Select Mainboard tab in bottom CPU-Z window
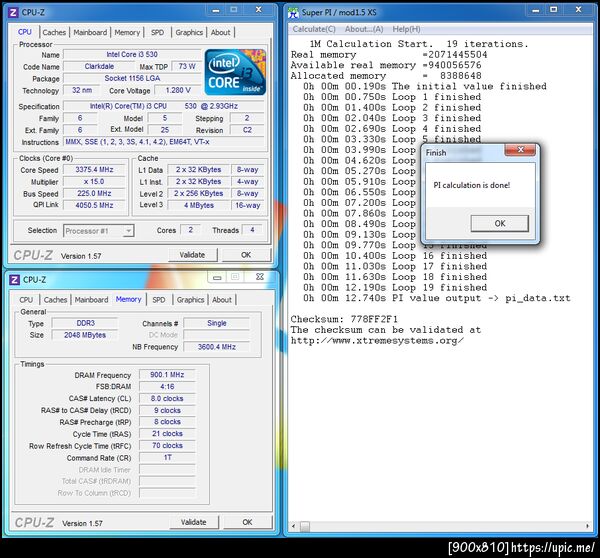 91,300
